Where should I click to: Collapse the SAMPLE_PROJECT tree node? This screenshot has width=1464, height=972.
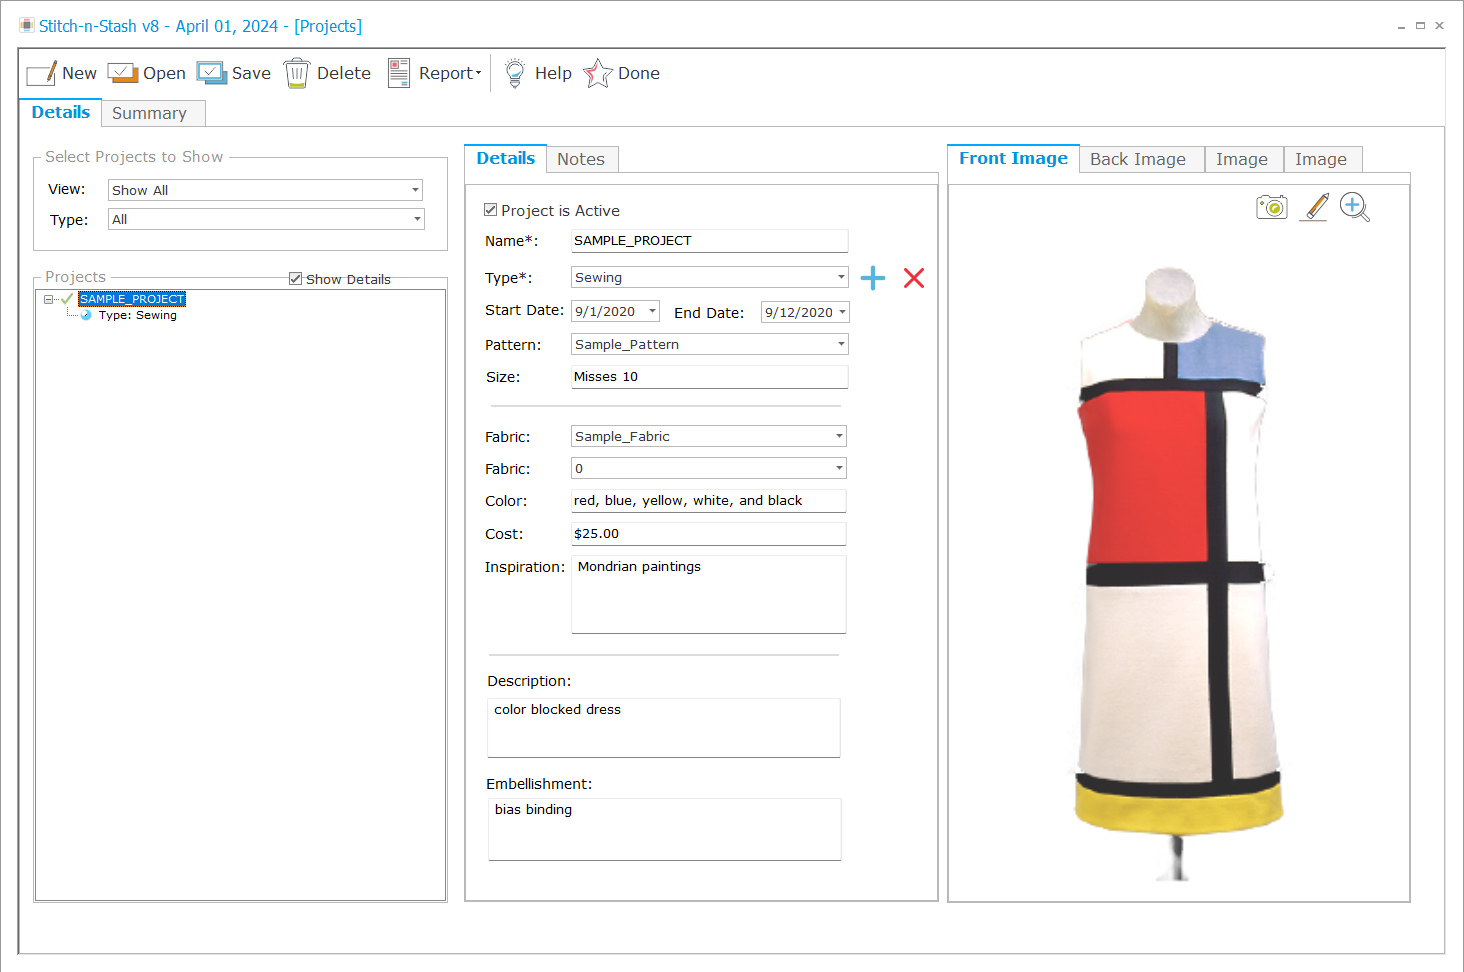[x=48, y=299]
